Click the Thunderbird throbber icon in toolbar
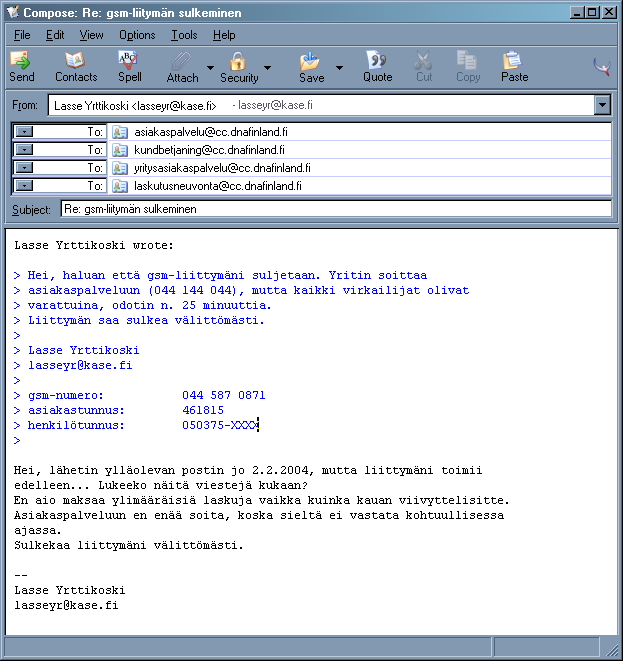The height and width of the screenshot is (661, 623). tap(602, 67)
